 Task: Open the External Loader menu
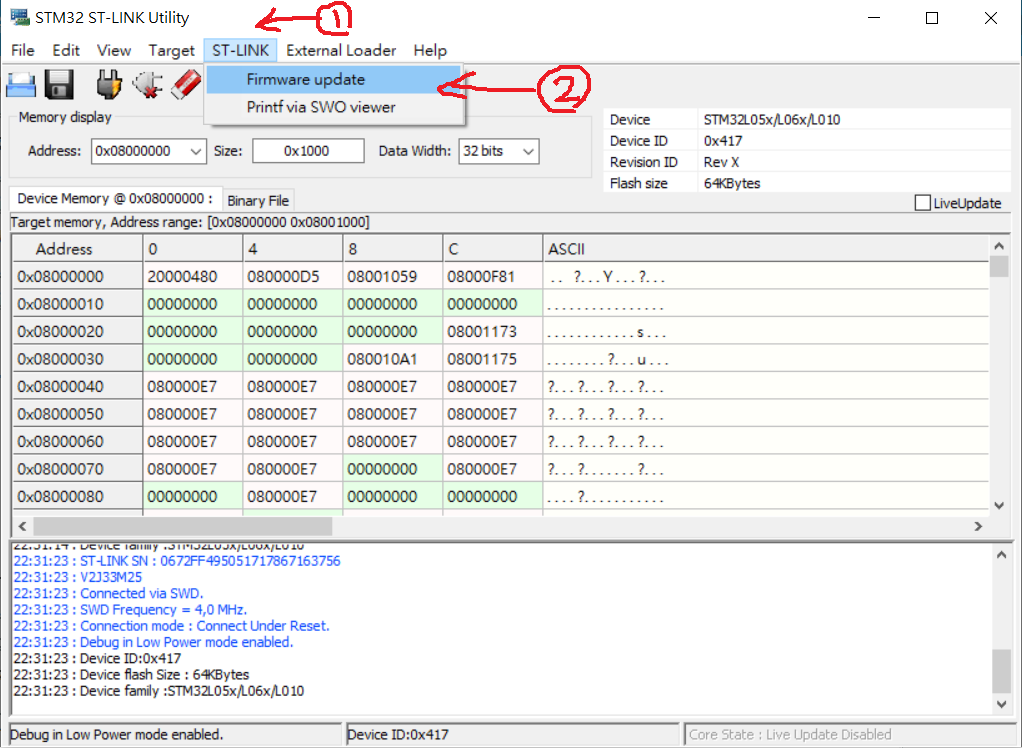(x=341, y=50)
